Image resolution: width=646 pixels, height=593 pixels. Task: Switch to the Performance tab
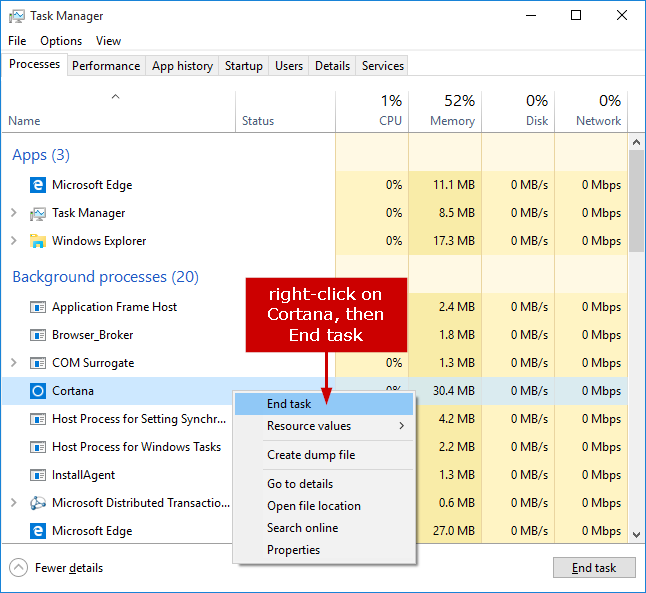106,66
